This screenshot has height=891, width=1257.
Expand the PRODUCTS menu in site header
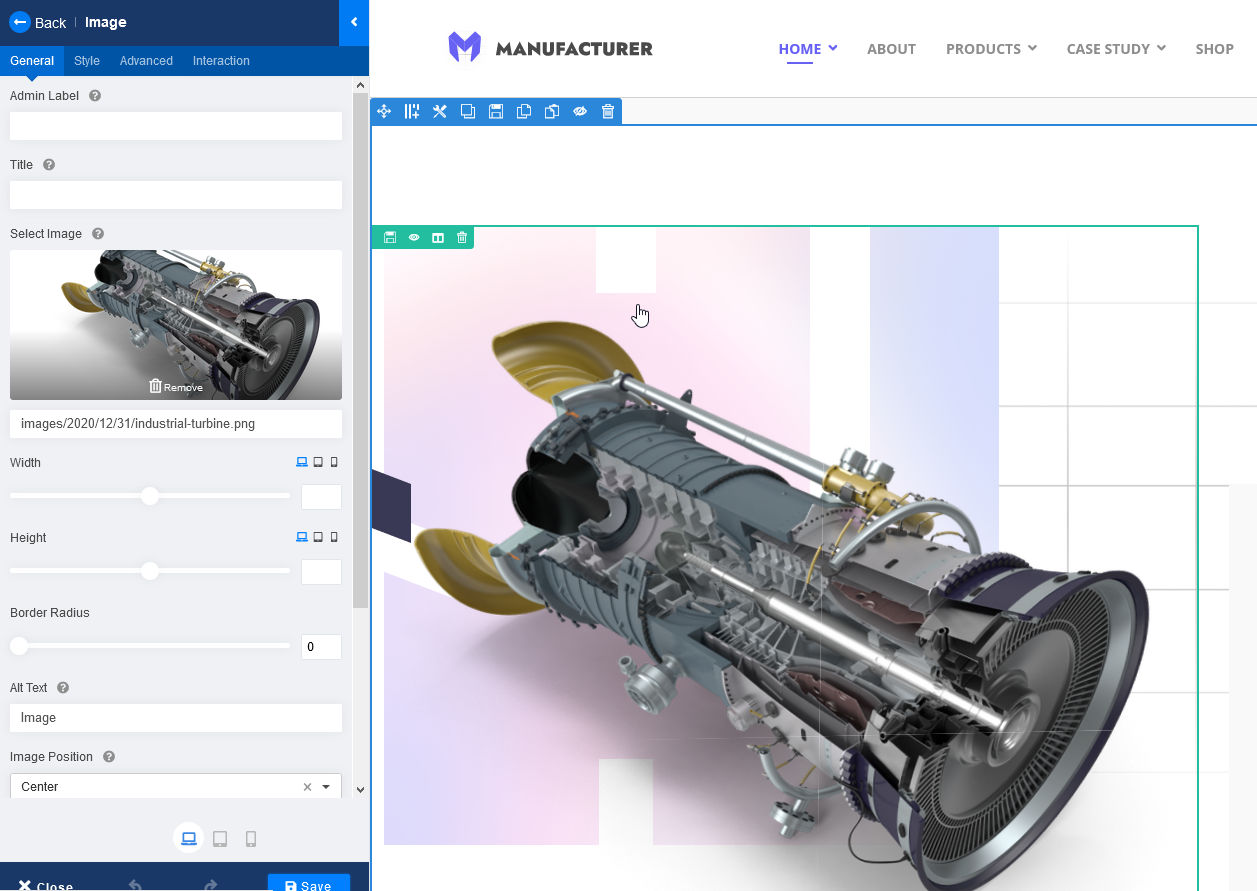pyautogui.click(x=991, y=49)
